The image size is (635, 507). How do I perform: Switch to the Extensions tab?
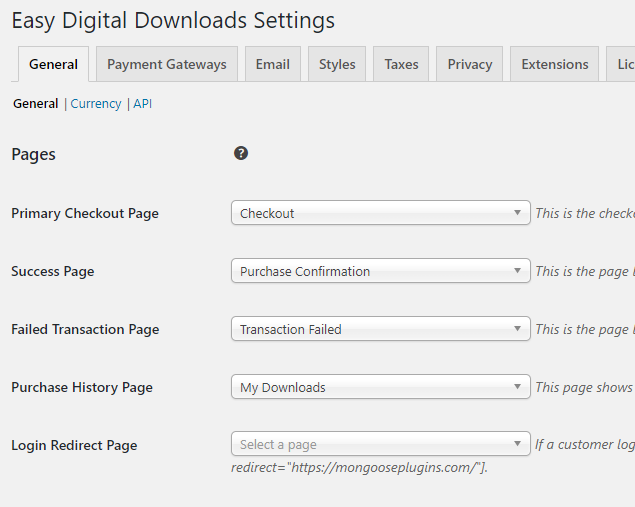pos(554,64)
